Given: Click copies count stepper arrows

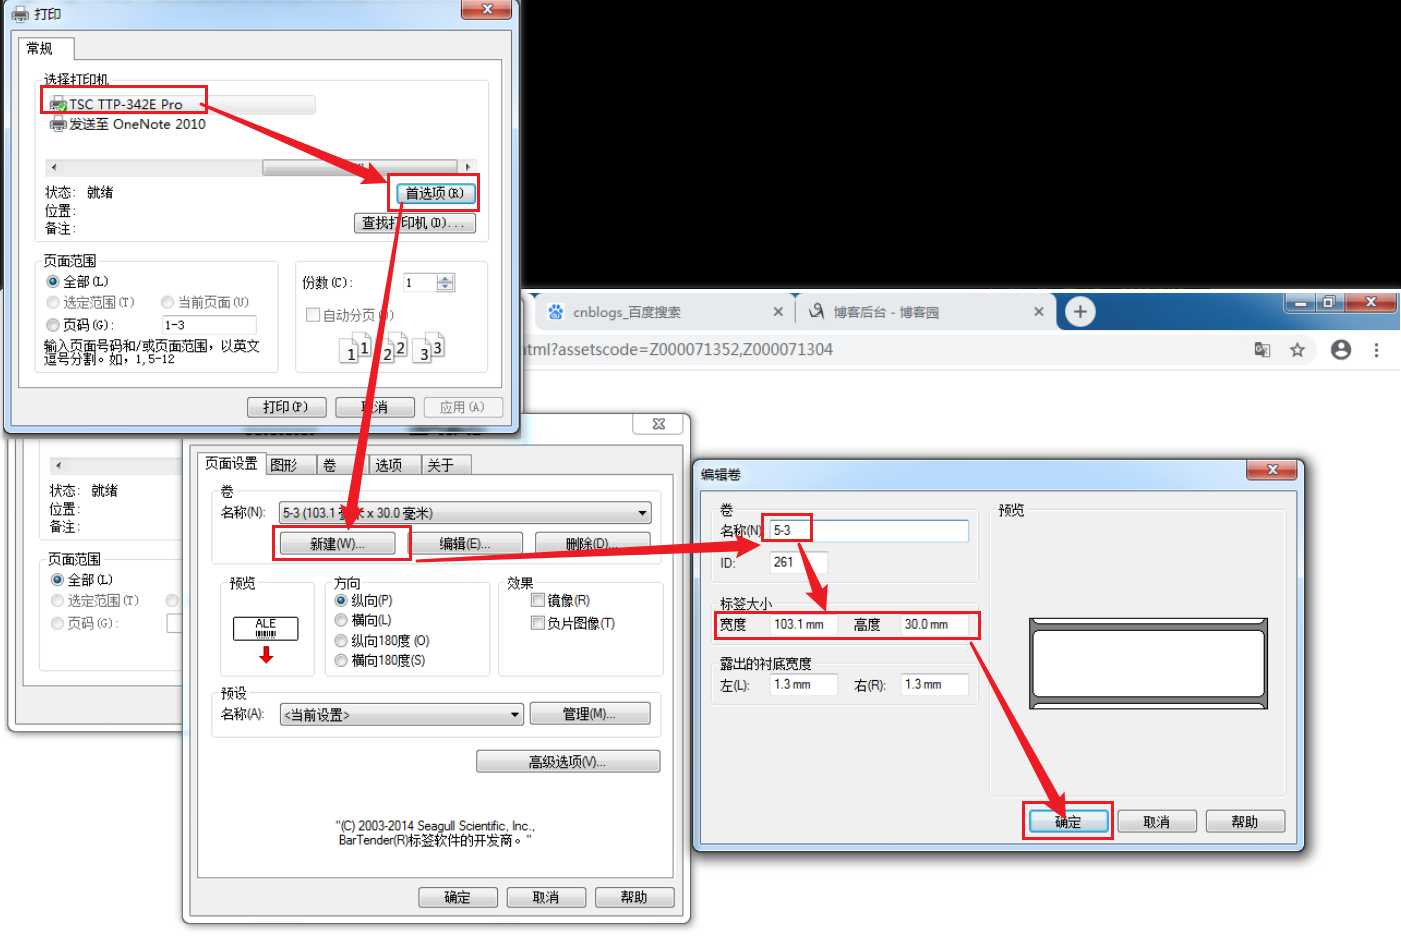Looking at the screenshot, I should point(446,283).
